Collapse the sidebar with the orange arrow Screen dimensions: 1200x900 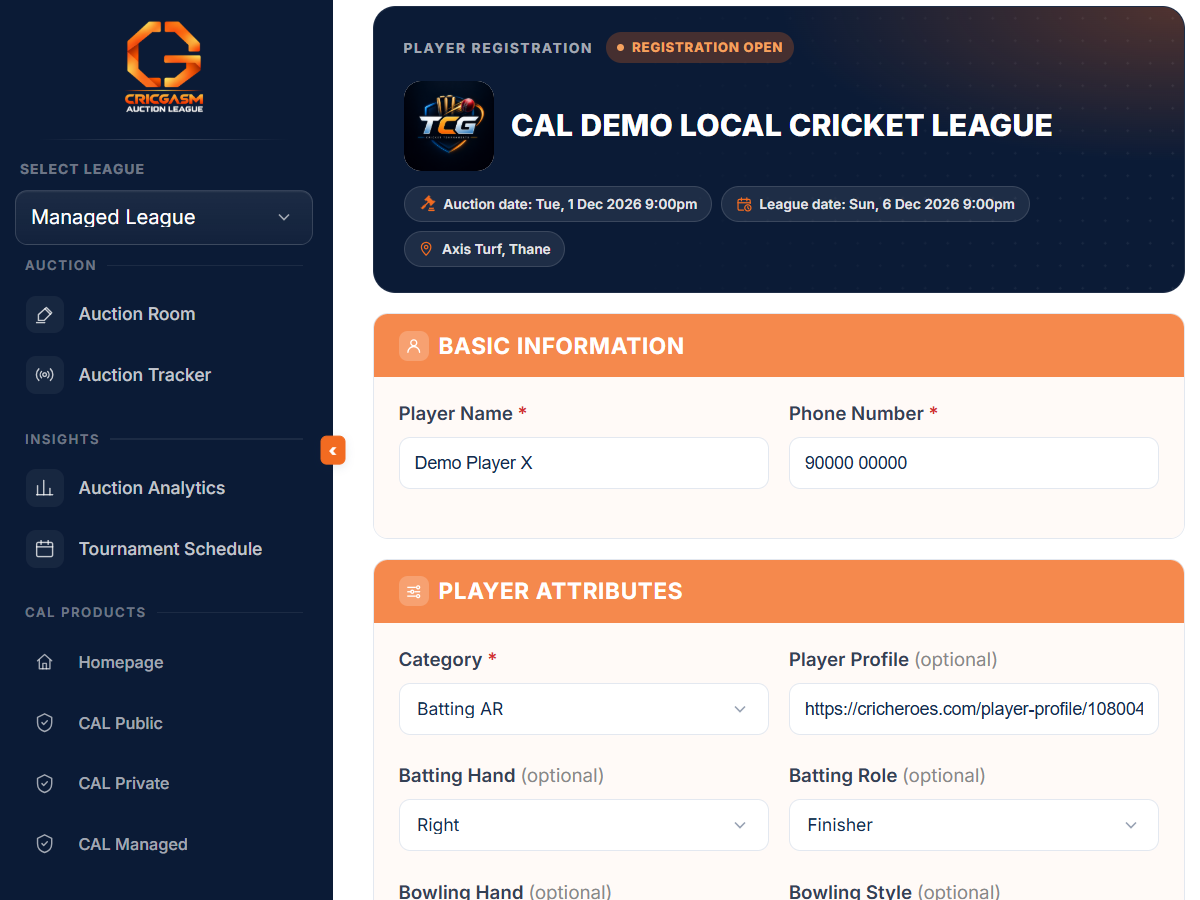tap(333, 451)
